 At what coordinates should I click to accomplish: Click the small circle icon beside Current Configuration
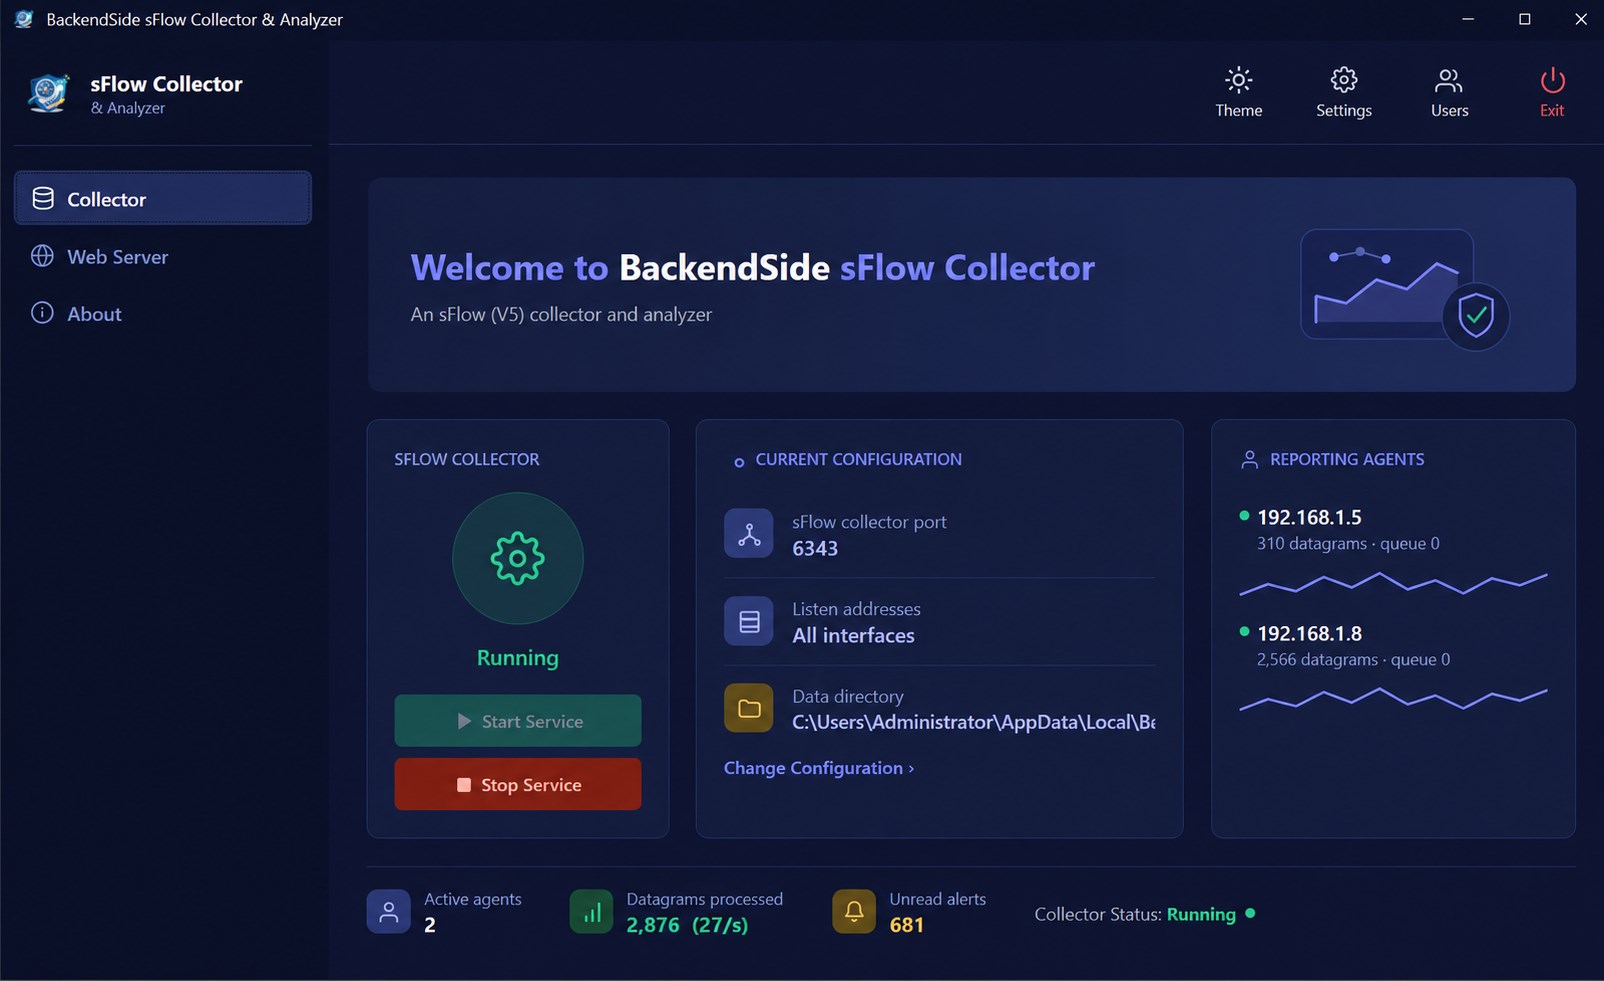(x=739, y=462)
